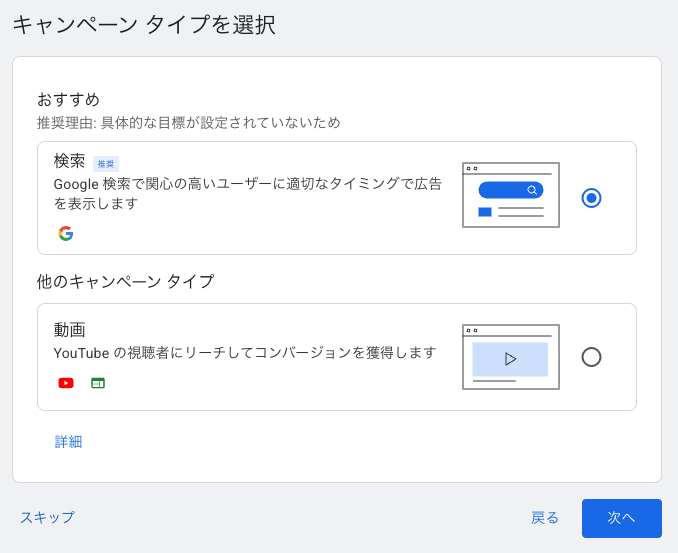Click the 推奨 badge next to 検索
Screen dimensions: 678x553
(106, 163)
